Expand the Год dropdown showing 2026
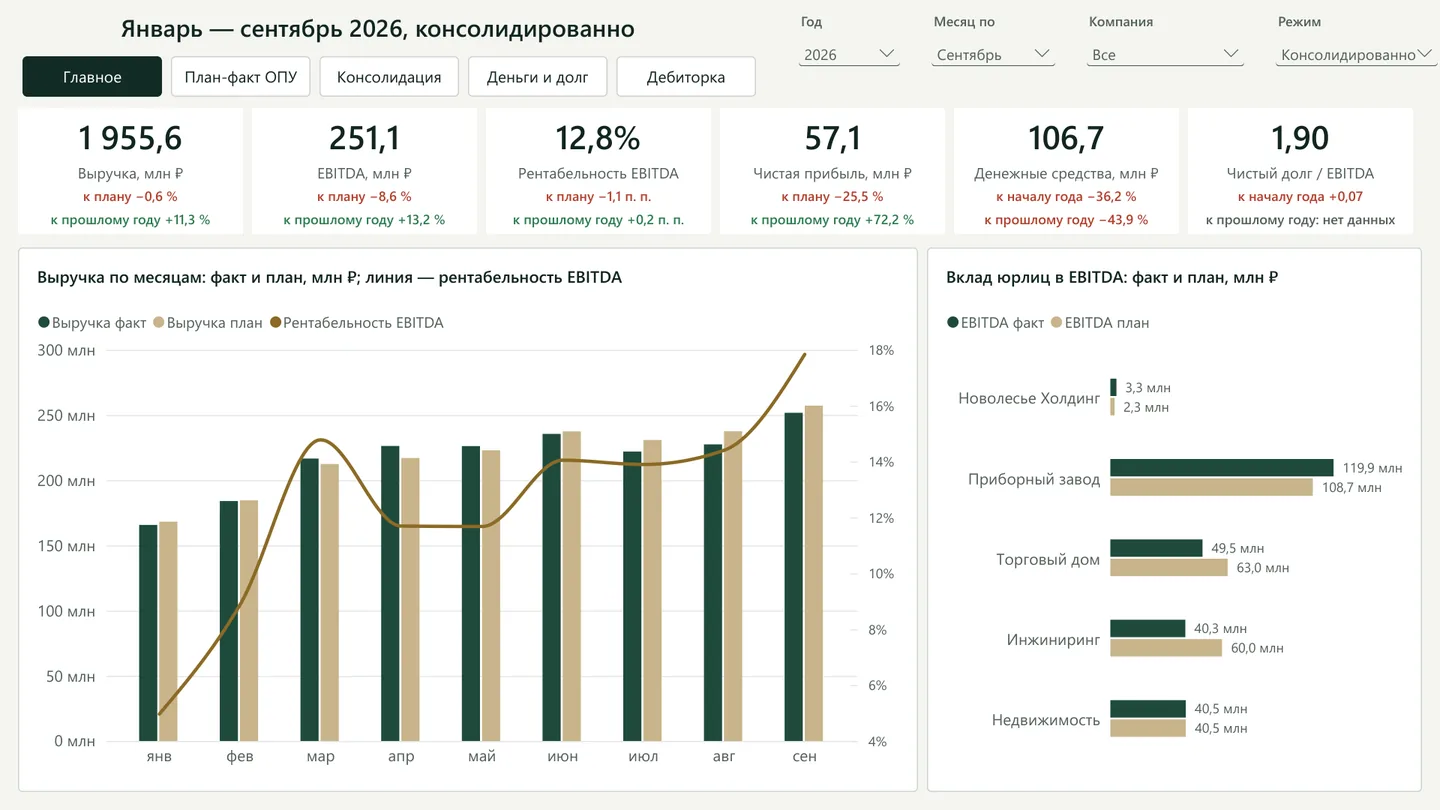 (x=849, y=55)
